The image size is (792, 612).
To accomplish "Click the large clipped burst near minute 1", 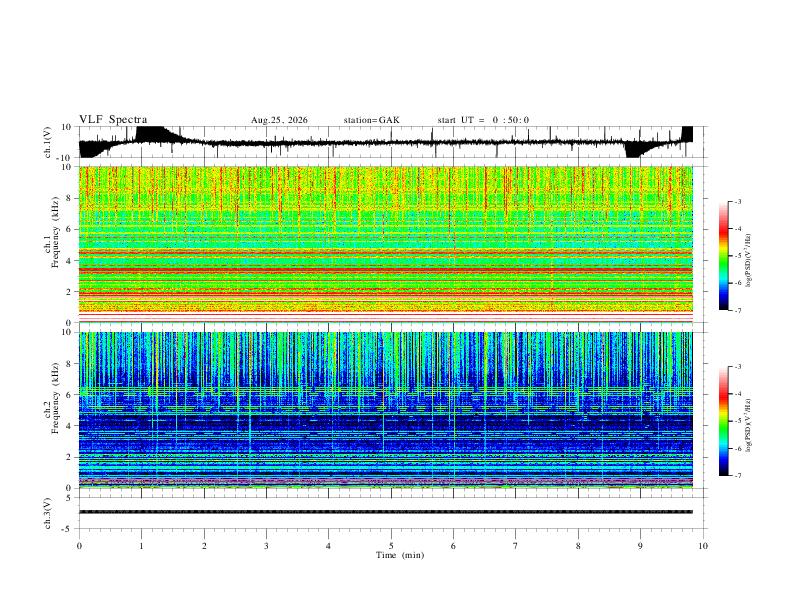I will coord(157,134).
